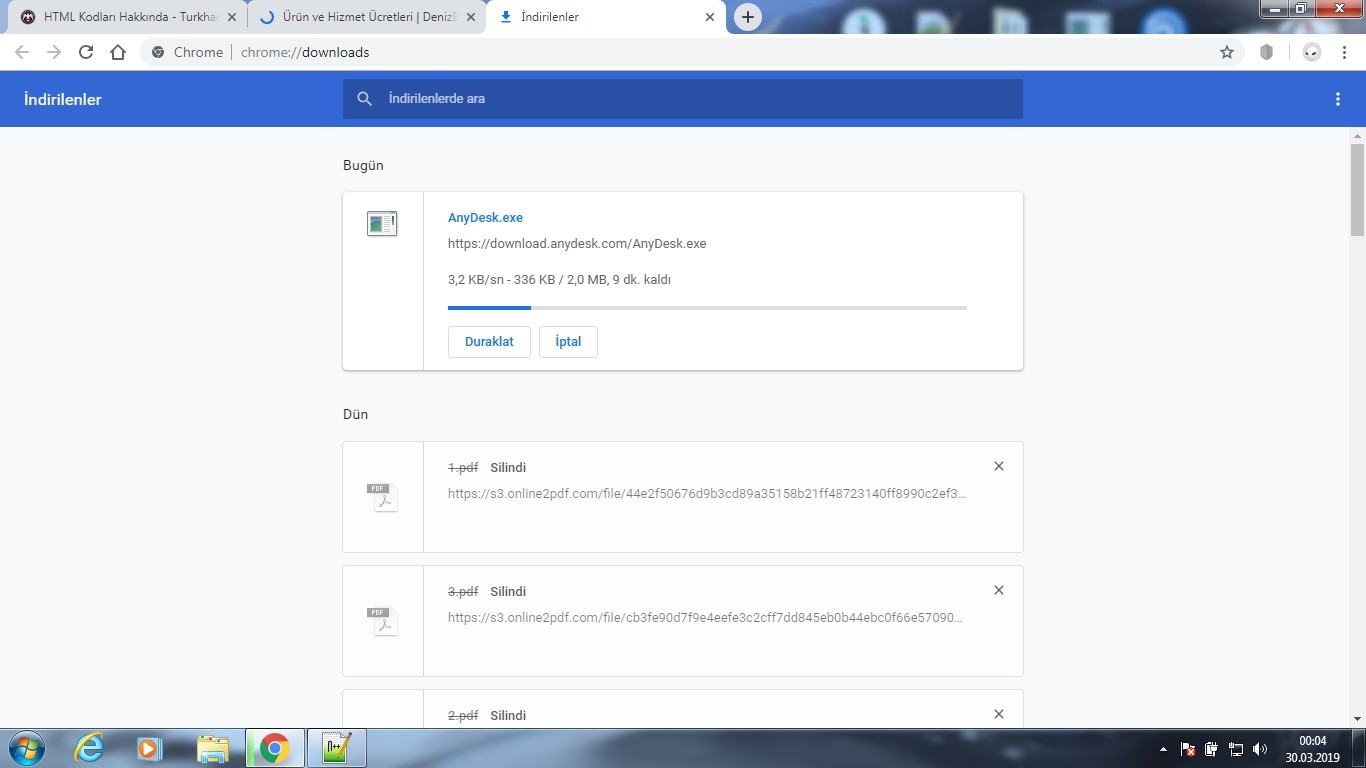The height and width of the screenshot is (768, 1366).
Task: Focus the İndirilenlerde ara search field
Action: (x=682, y=99)
